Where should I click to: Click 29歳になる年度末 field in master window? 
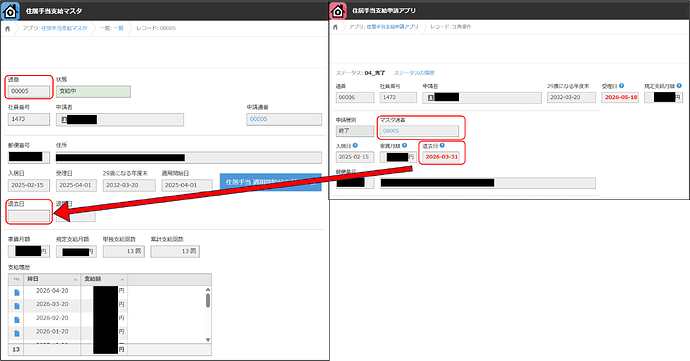[129, 185]
